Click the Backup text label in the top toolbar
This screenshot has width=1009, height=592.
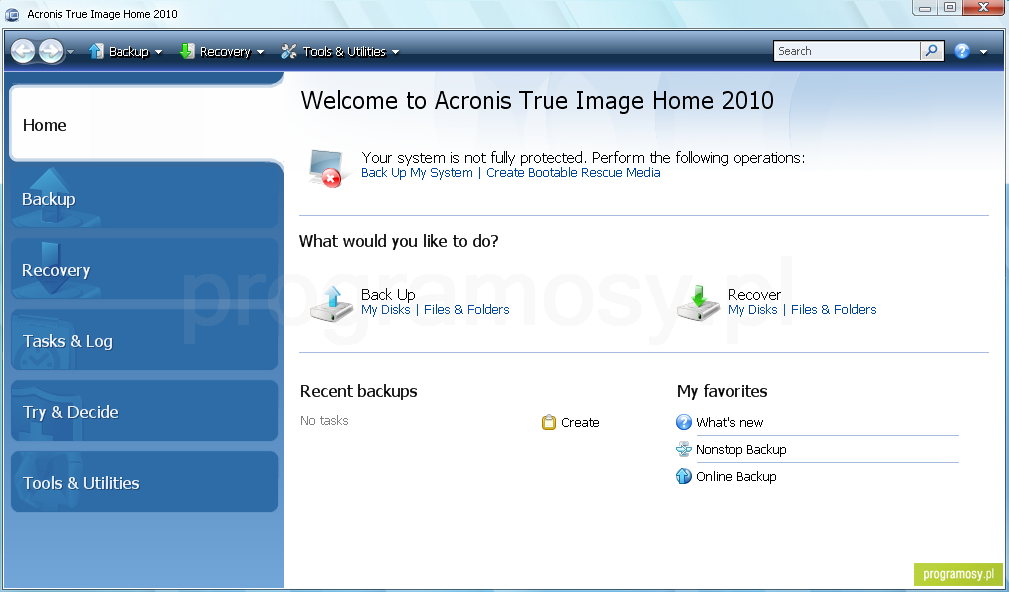(129, 51)
